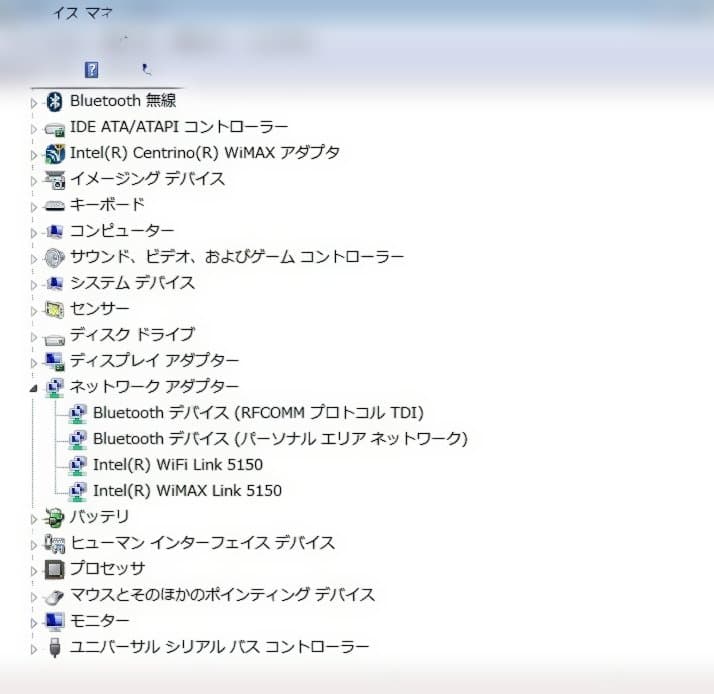This screenshot has width=714, height=694.
Task: Select Intel(R) WiFi Link 5150 entry
Action: point(178,465)
